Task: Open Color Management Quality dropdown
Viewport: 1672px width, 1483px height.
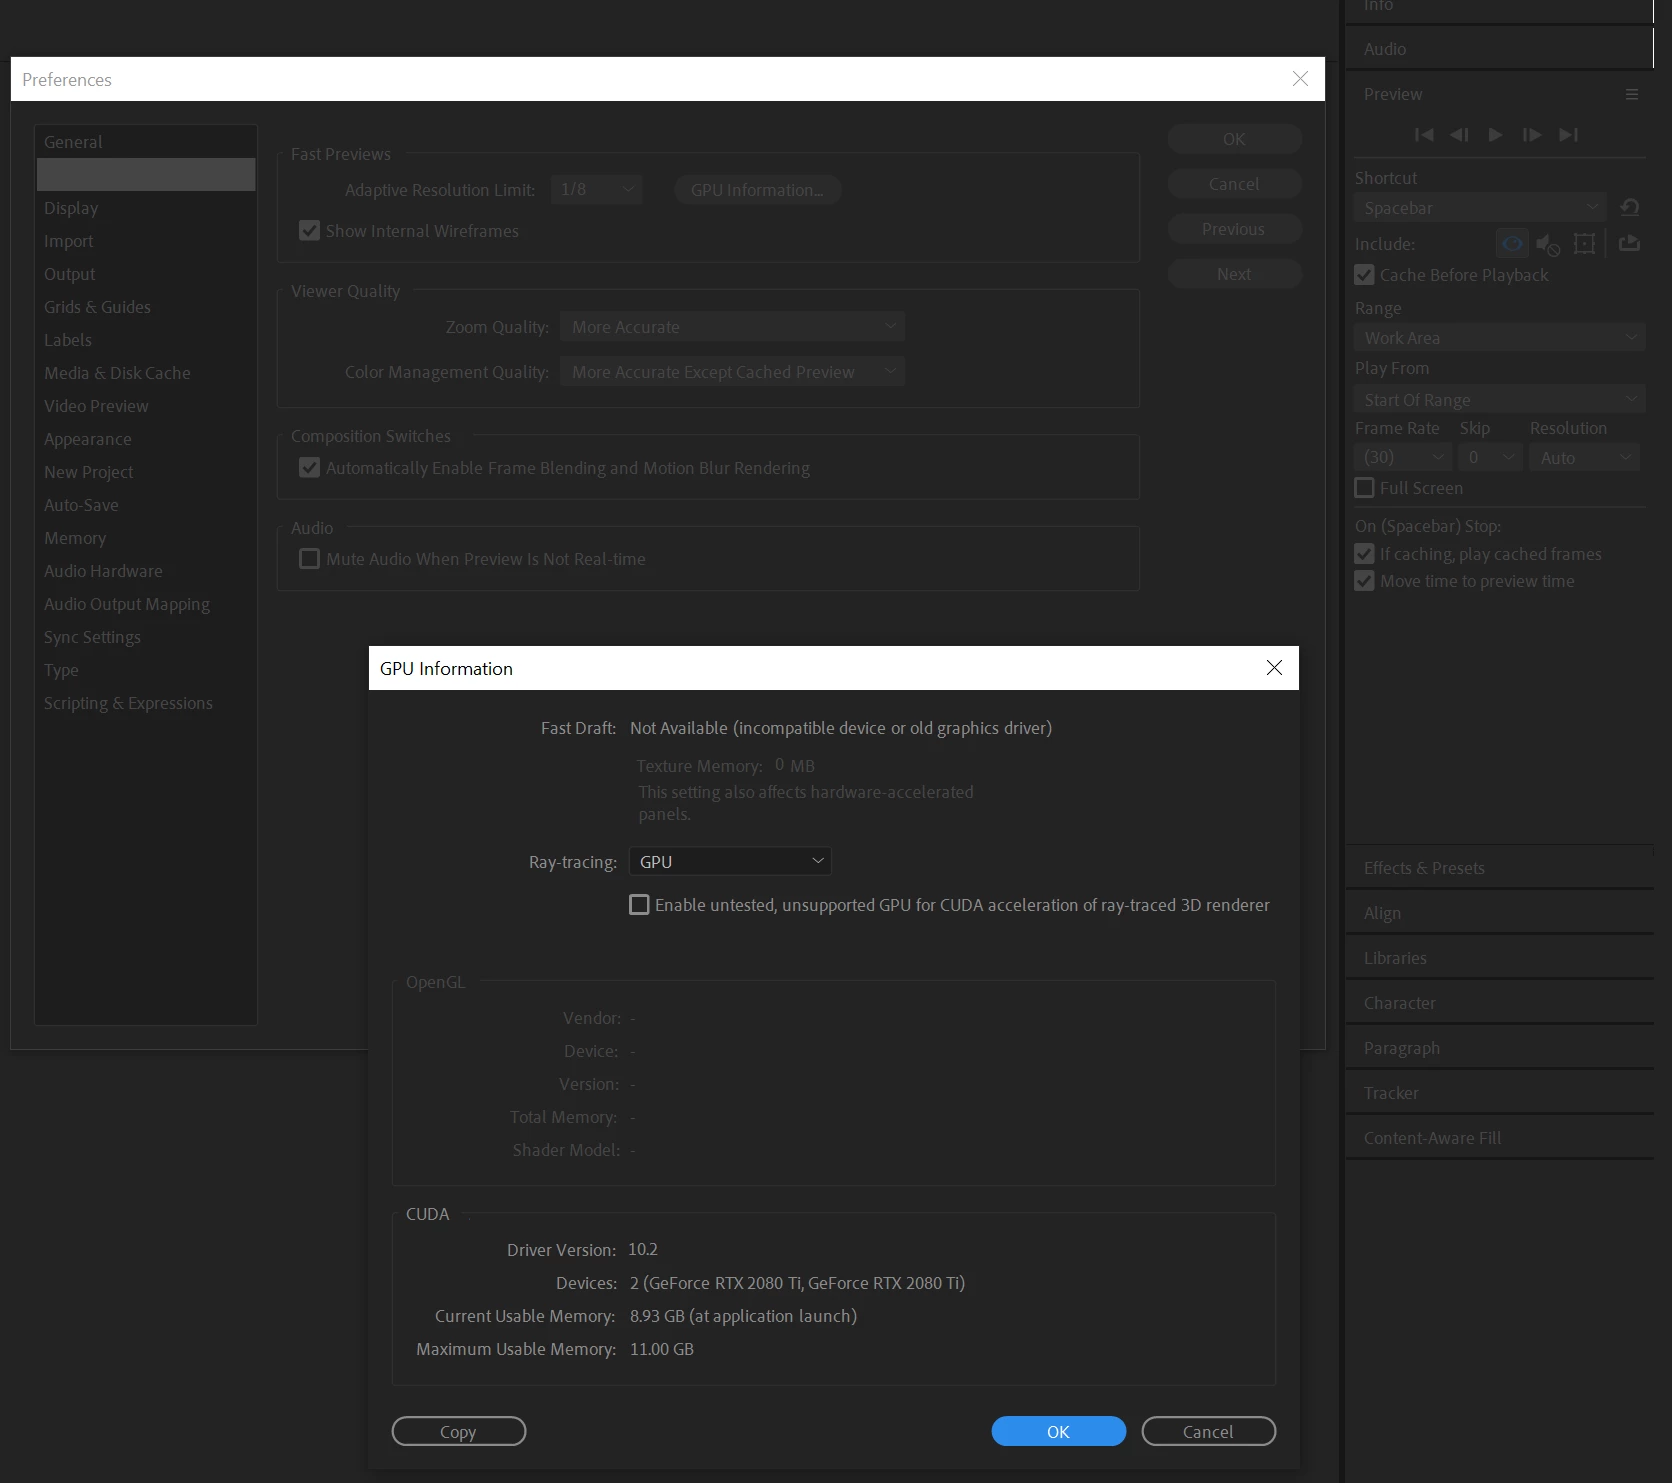Action: [732, 372]
